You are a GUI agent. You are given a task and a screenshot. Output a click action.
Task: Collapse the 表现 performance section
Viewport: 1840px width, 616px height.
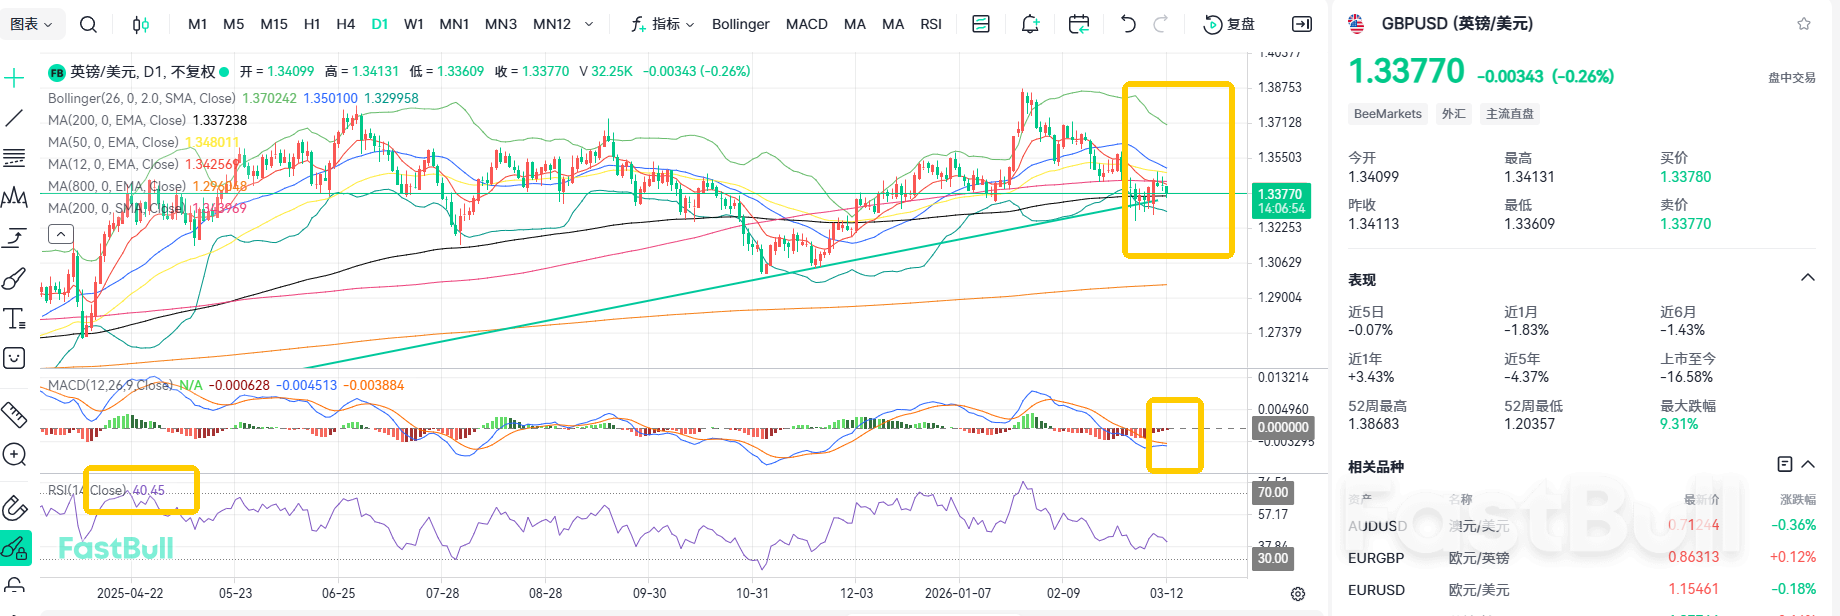pos(1807,278)
